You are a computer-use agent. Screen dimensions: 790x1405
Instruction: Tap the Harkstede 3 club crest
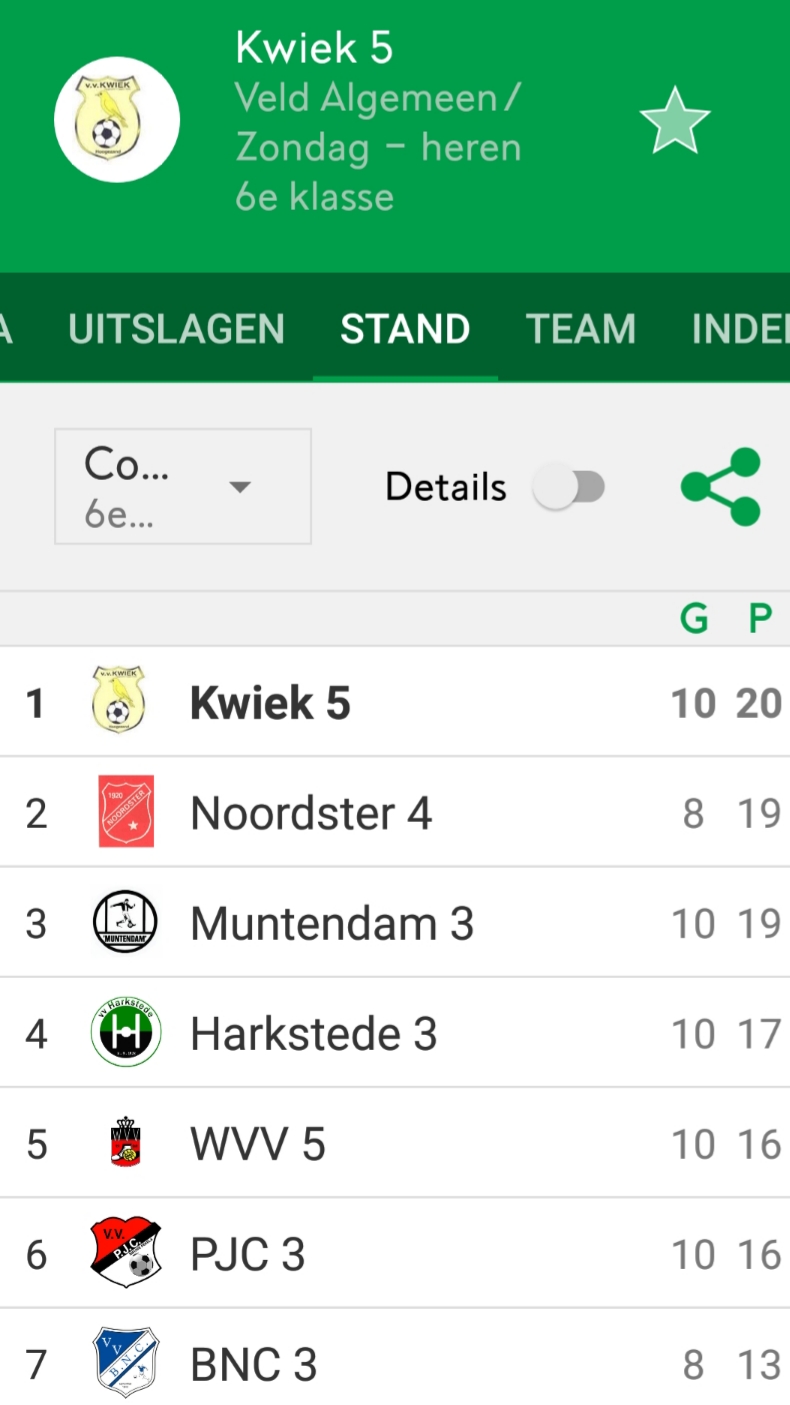[125, 1032]
